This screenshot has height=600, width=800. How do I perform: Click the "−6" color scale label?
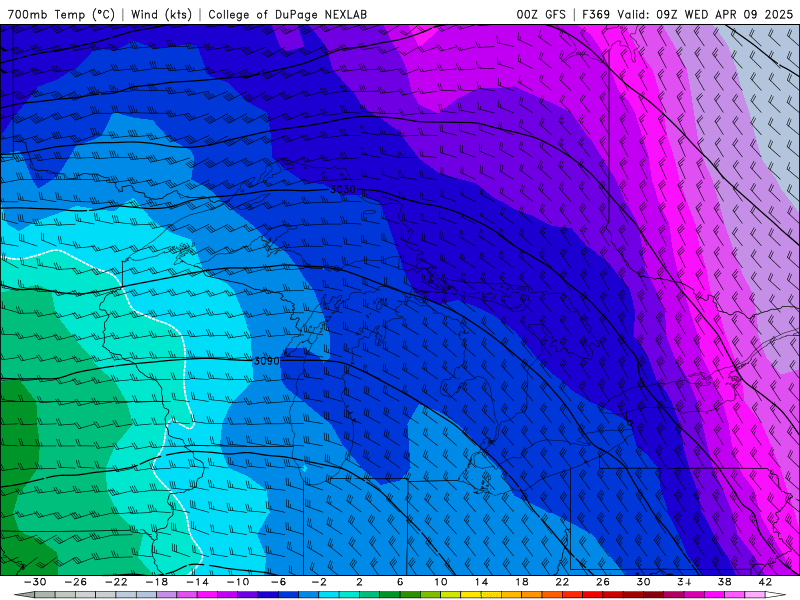279,582
